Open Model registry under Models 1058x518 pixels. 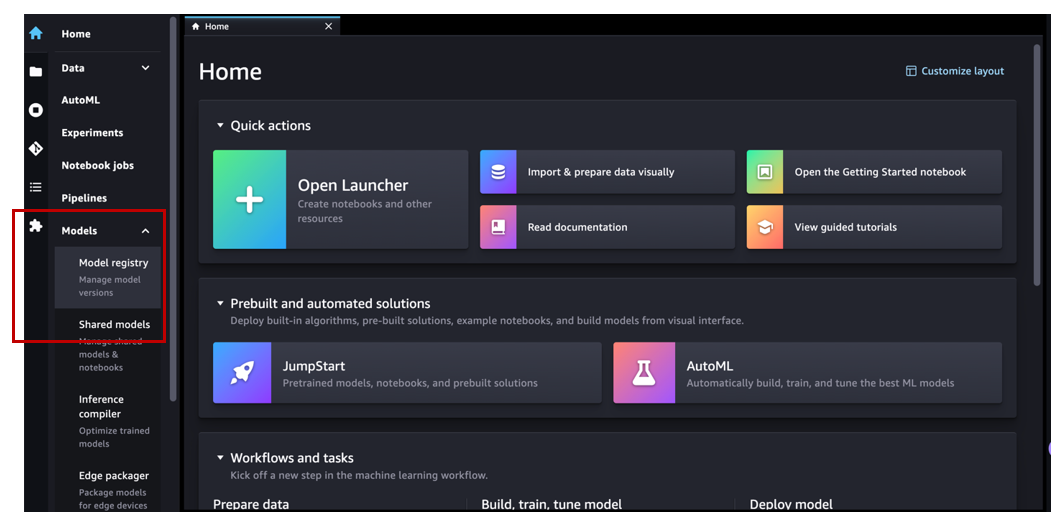108,277
